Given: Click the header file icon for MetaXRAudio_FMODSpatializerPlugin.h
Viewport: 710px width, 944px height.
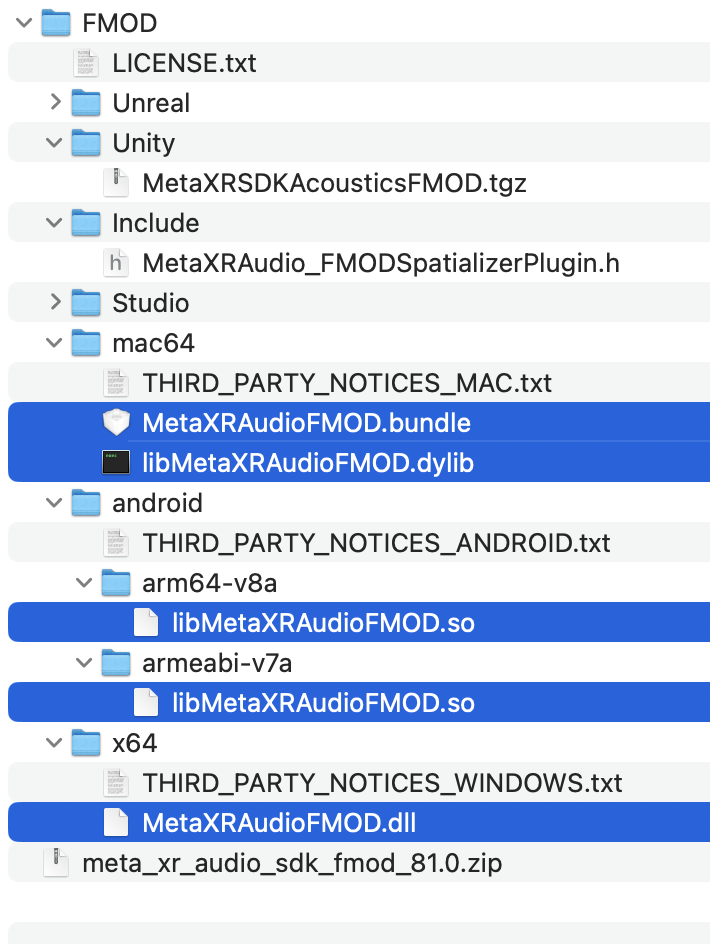Looking at the screenshot, I should coord(117,263).
